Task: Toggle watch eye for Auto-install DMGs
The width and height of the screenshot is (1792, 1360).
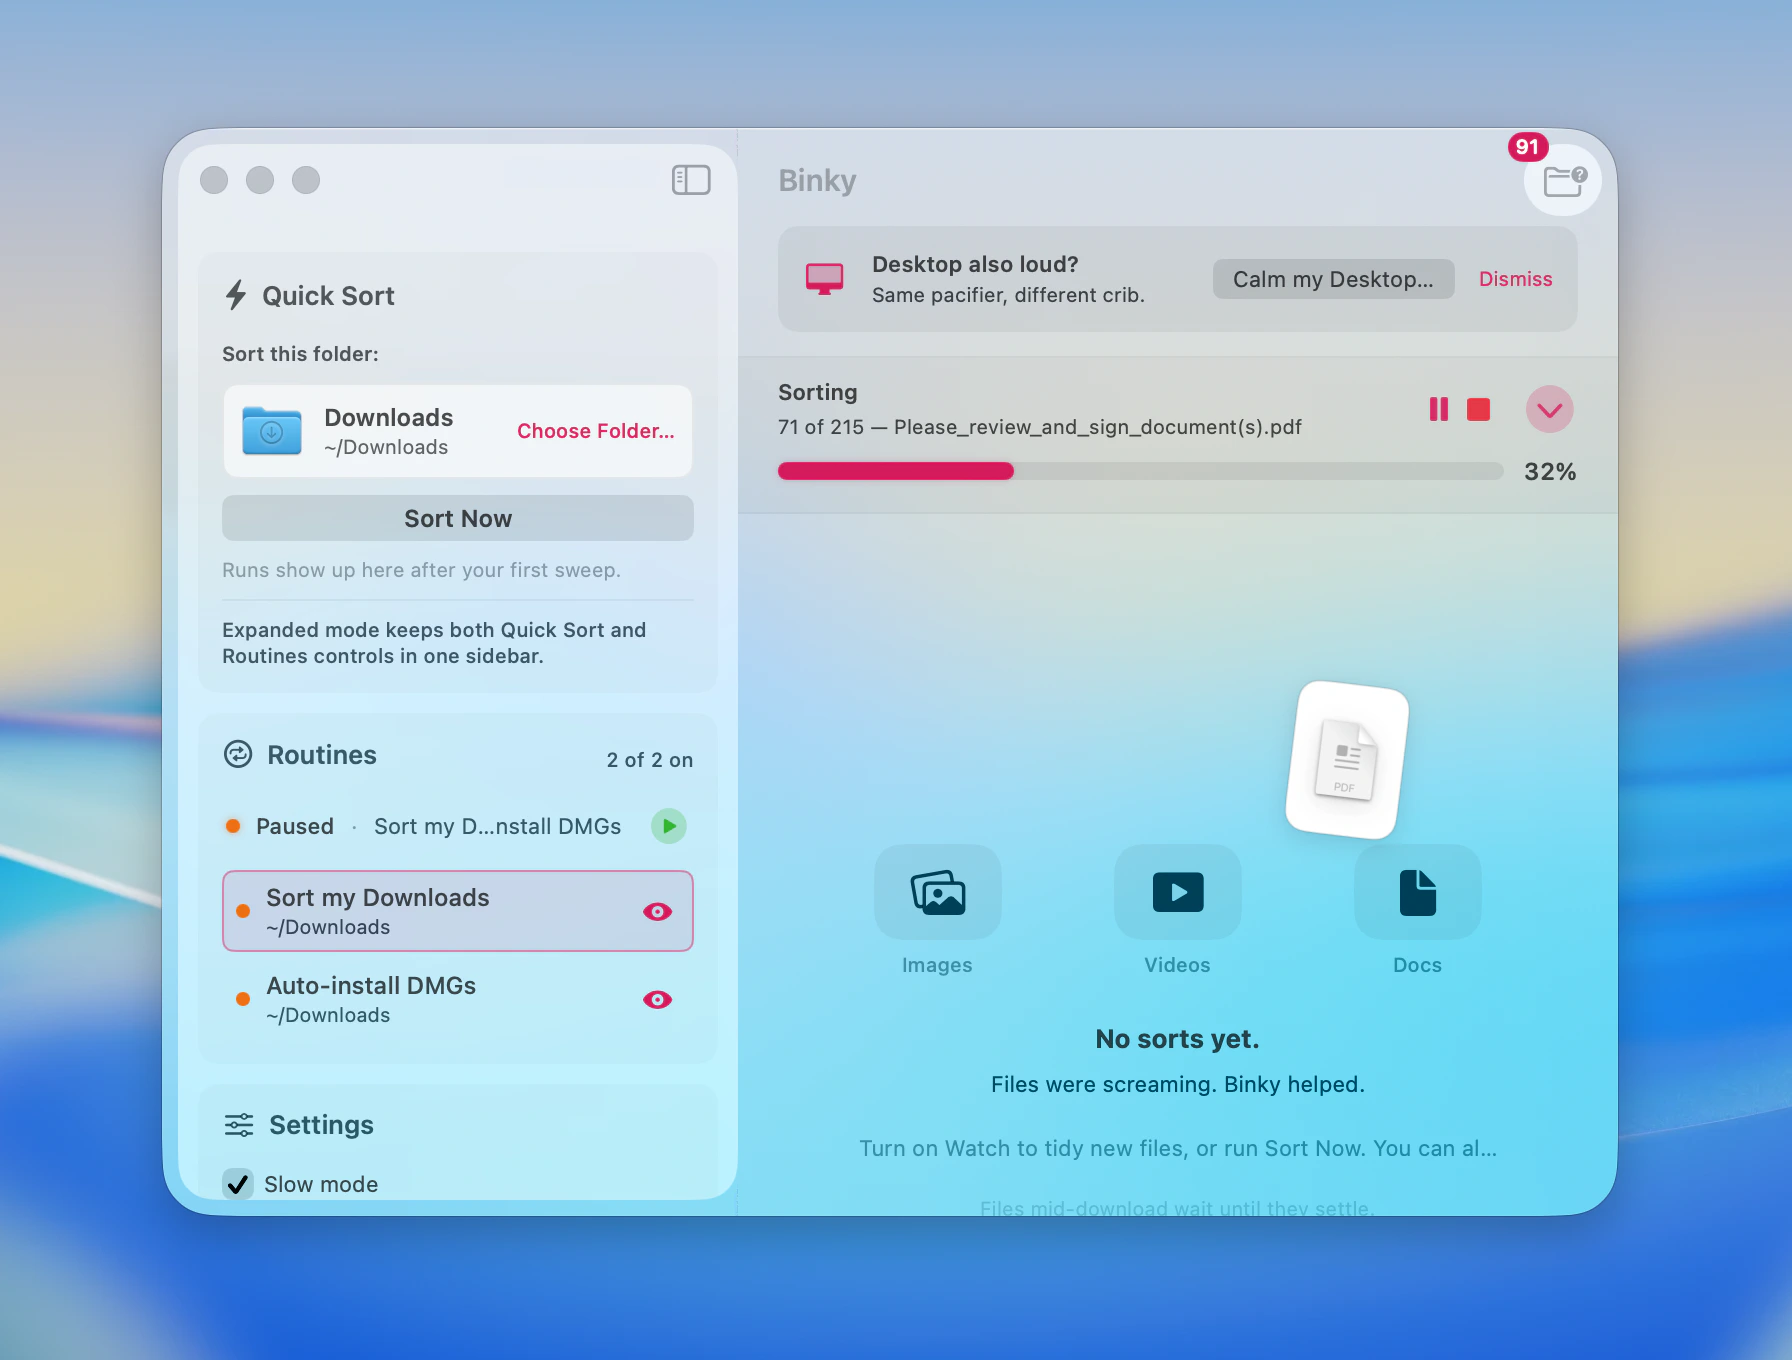Action: [657, 999]
